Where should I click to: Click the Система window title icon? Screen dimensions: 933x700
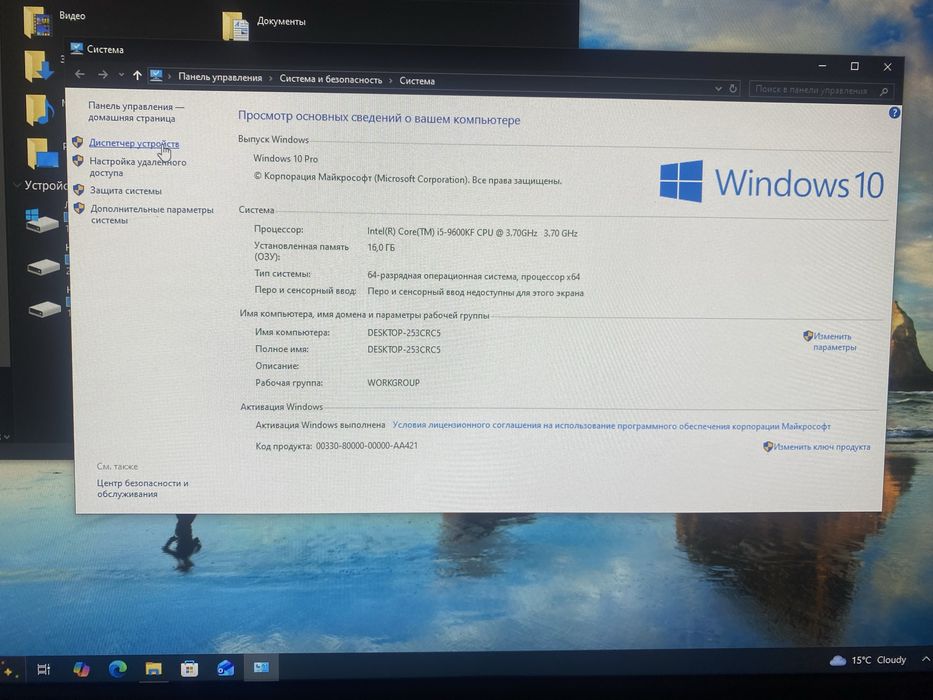(76, 48)
